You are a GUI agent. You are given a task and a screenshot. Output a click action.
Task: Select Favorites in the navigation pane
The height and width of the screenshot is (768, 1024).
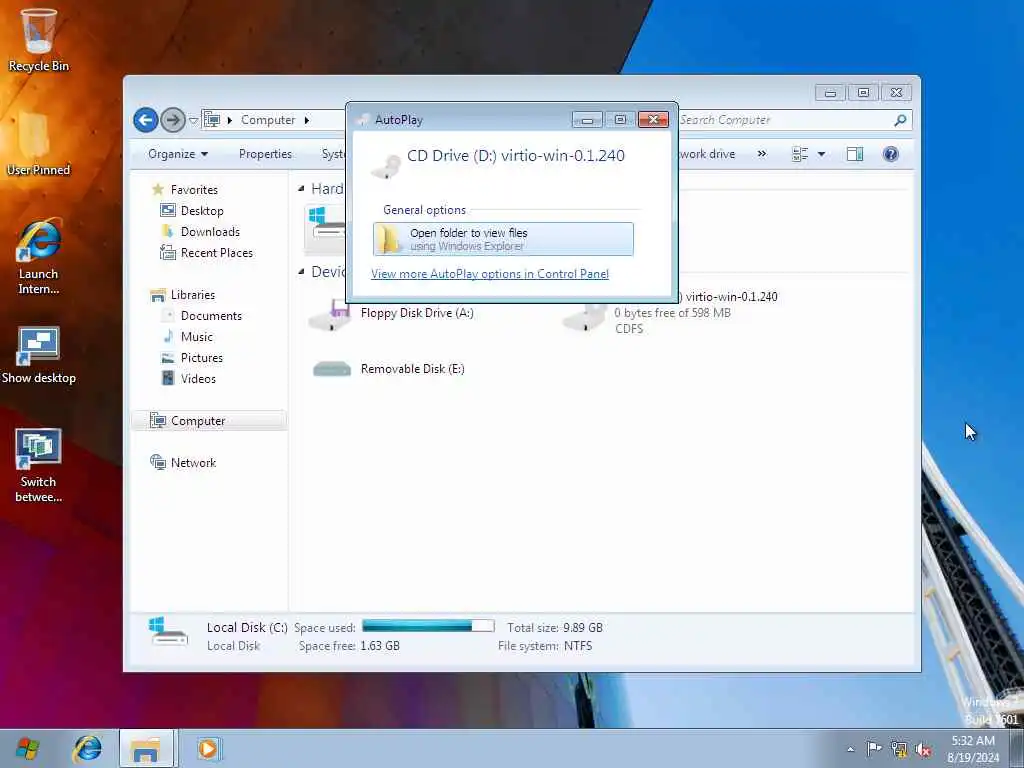pos(194,190)
